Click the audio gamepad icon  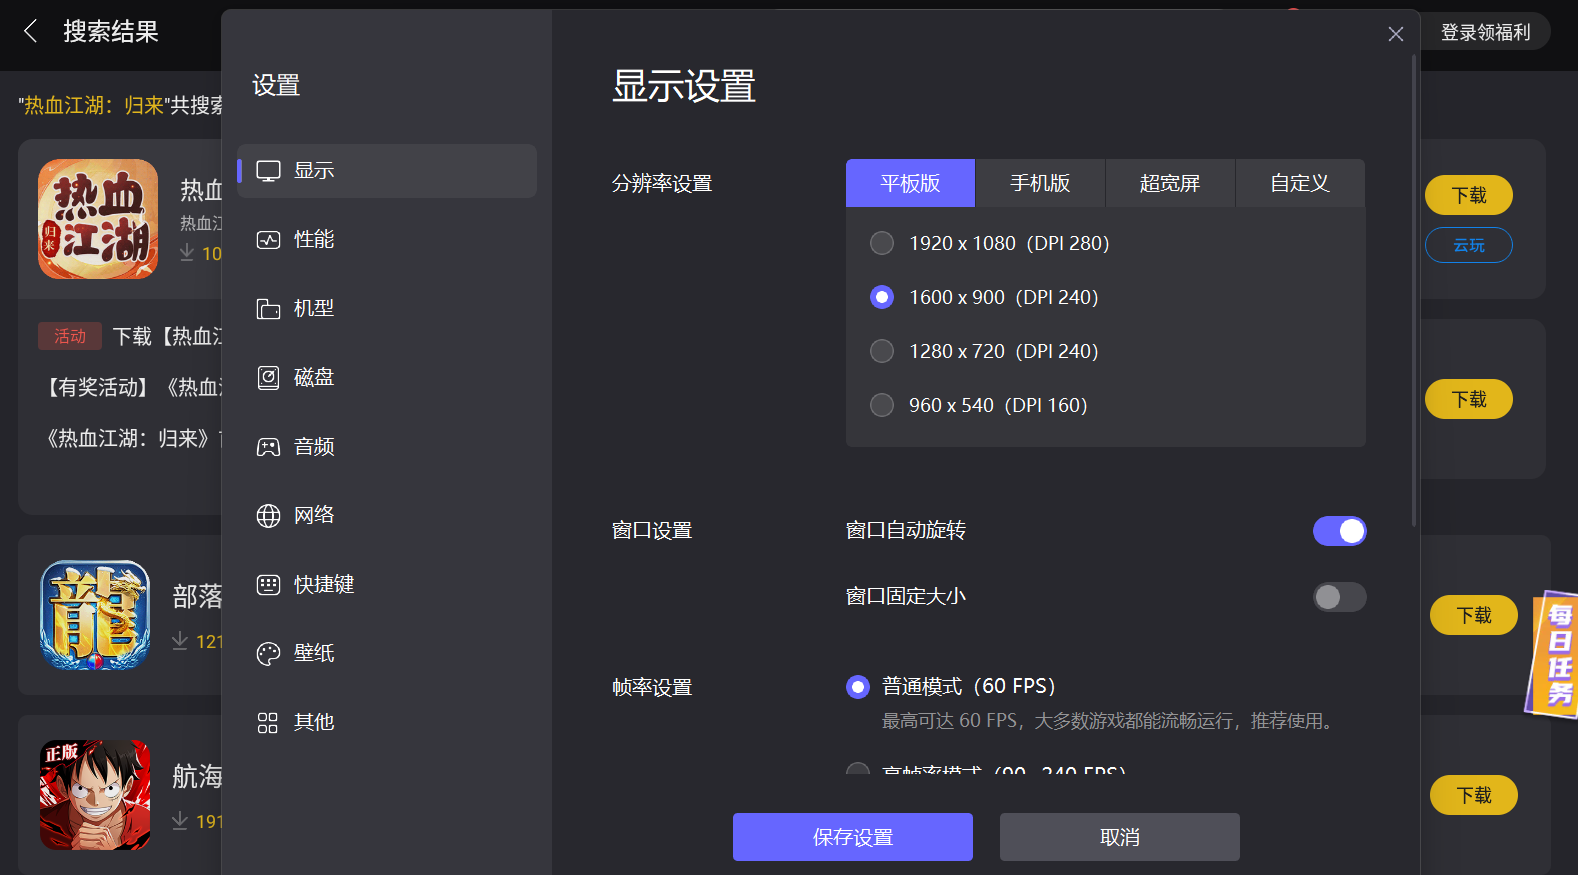(268, 447)
